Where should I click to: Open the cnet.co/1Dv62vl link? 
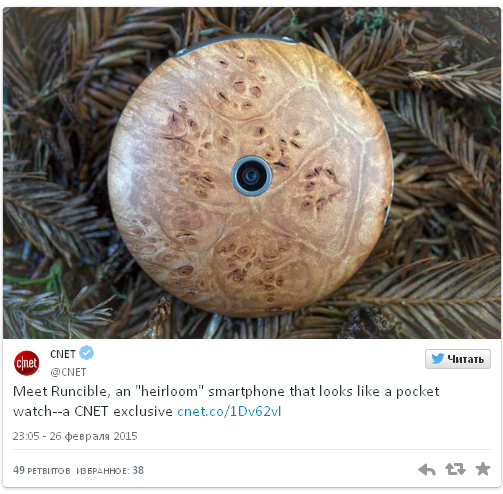[x=229, y=411]
